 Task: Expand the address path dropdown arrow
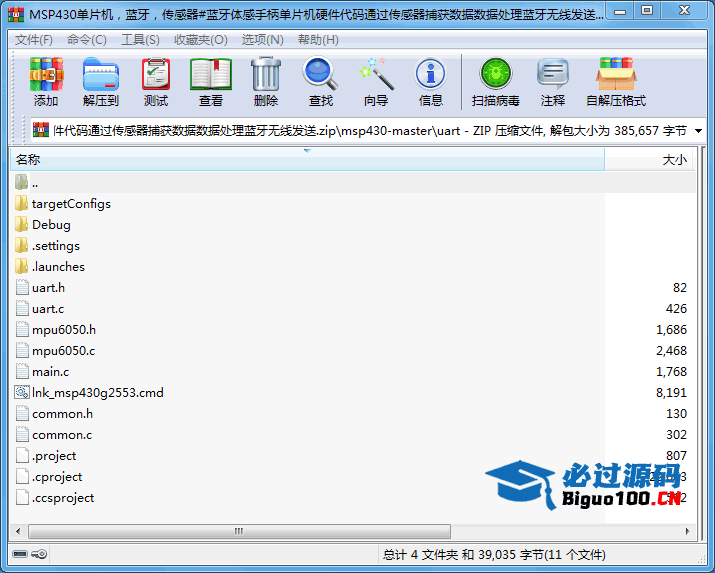pos(698,131)
